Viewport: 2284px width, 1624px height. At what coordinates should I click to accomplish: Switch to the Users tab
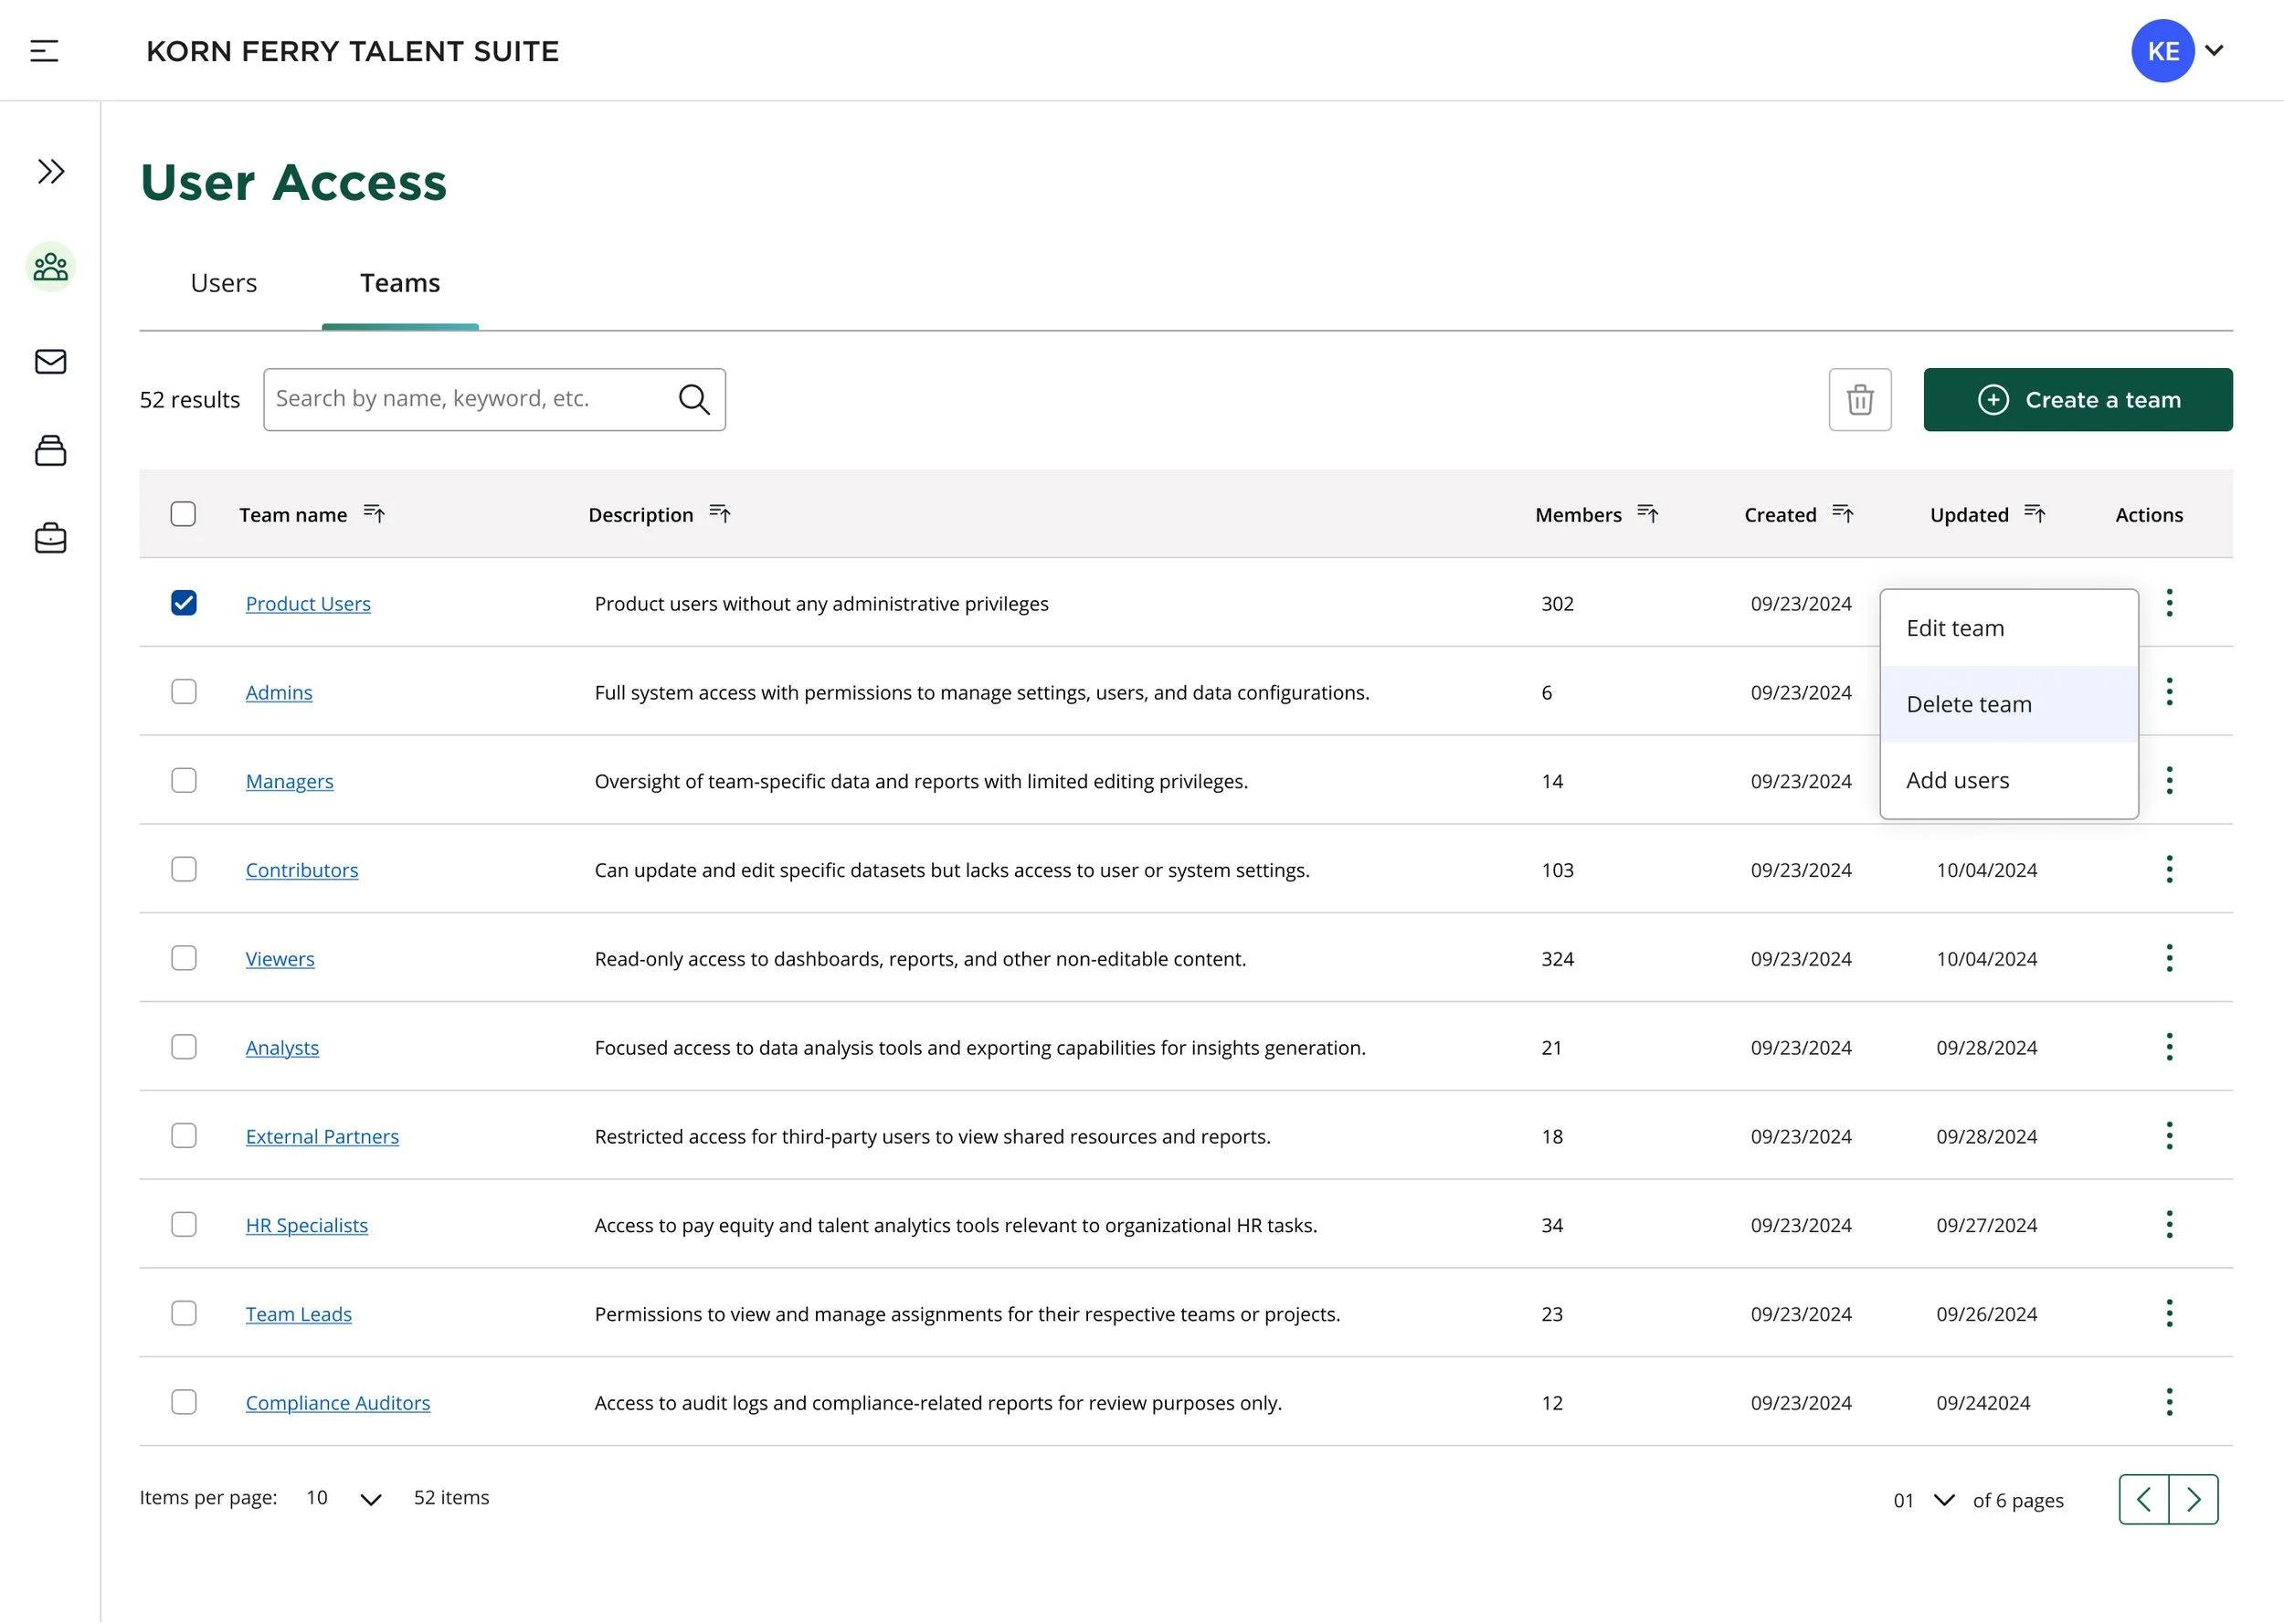click(x=223, y=283)
